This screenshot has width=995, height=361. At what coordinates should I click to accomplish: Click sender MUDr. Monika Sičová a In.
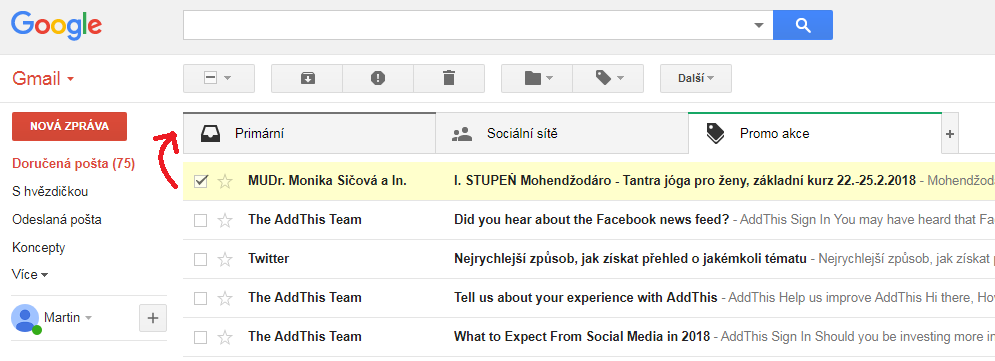[x=327, y=180]
